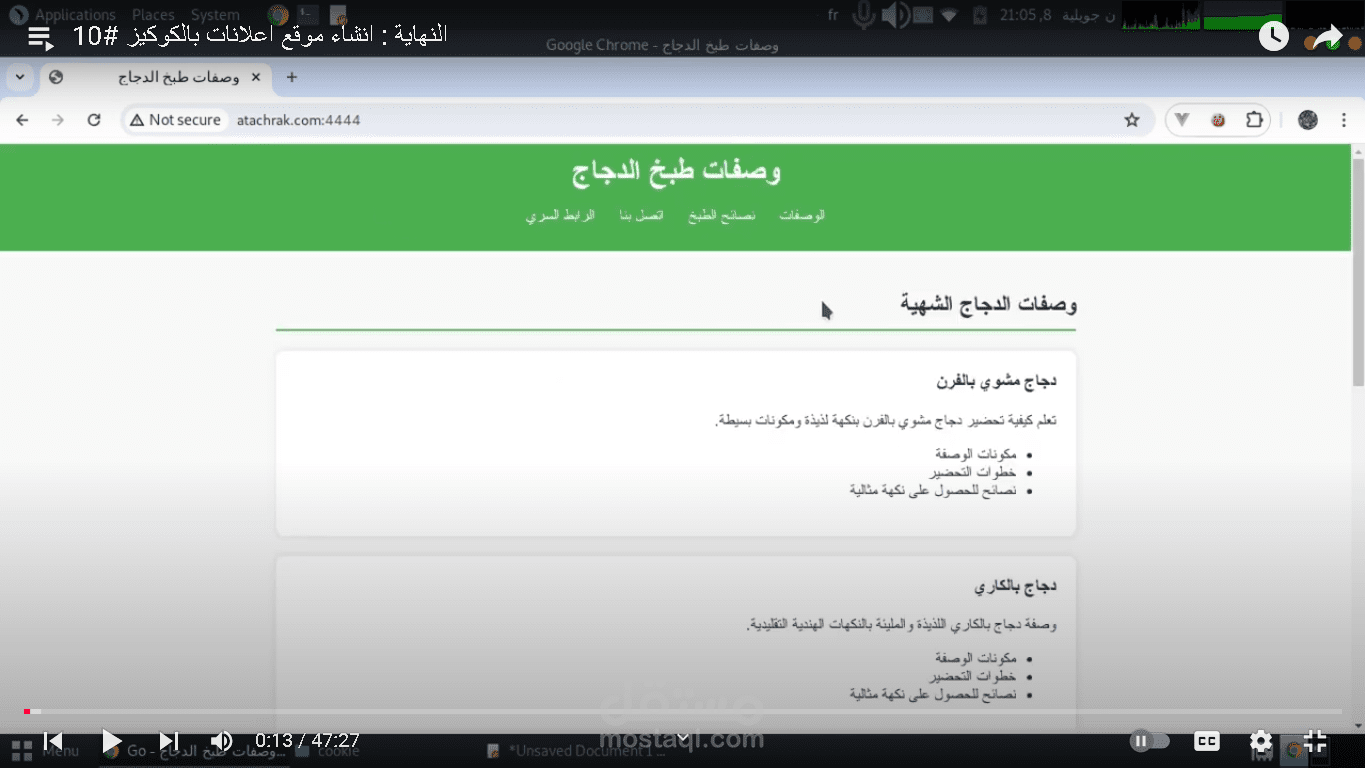Click the دجاج بالكاري recipe title
The height and width of the screenshot is (768, 1365).
pos(1015,585)
